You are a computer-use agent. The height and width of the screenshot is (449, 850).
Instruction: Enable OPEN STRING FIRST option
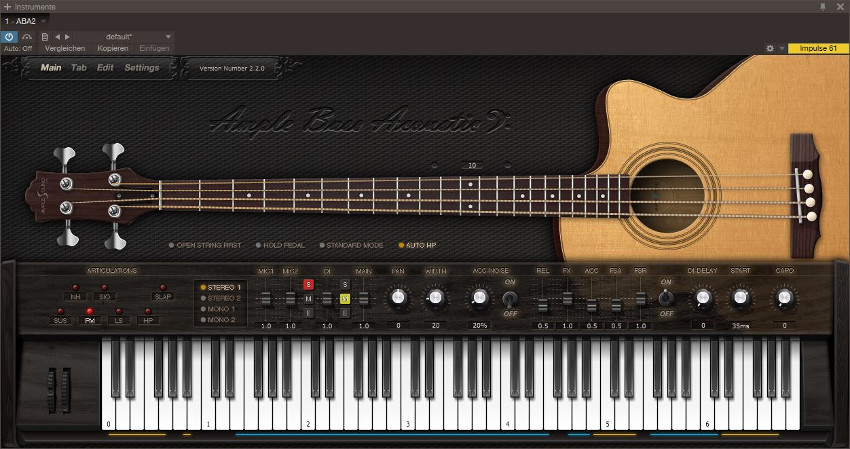[205, 245]
